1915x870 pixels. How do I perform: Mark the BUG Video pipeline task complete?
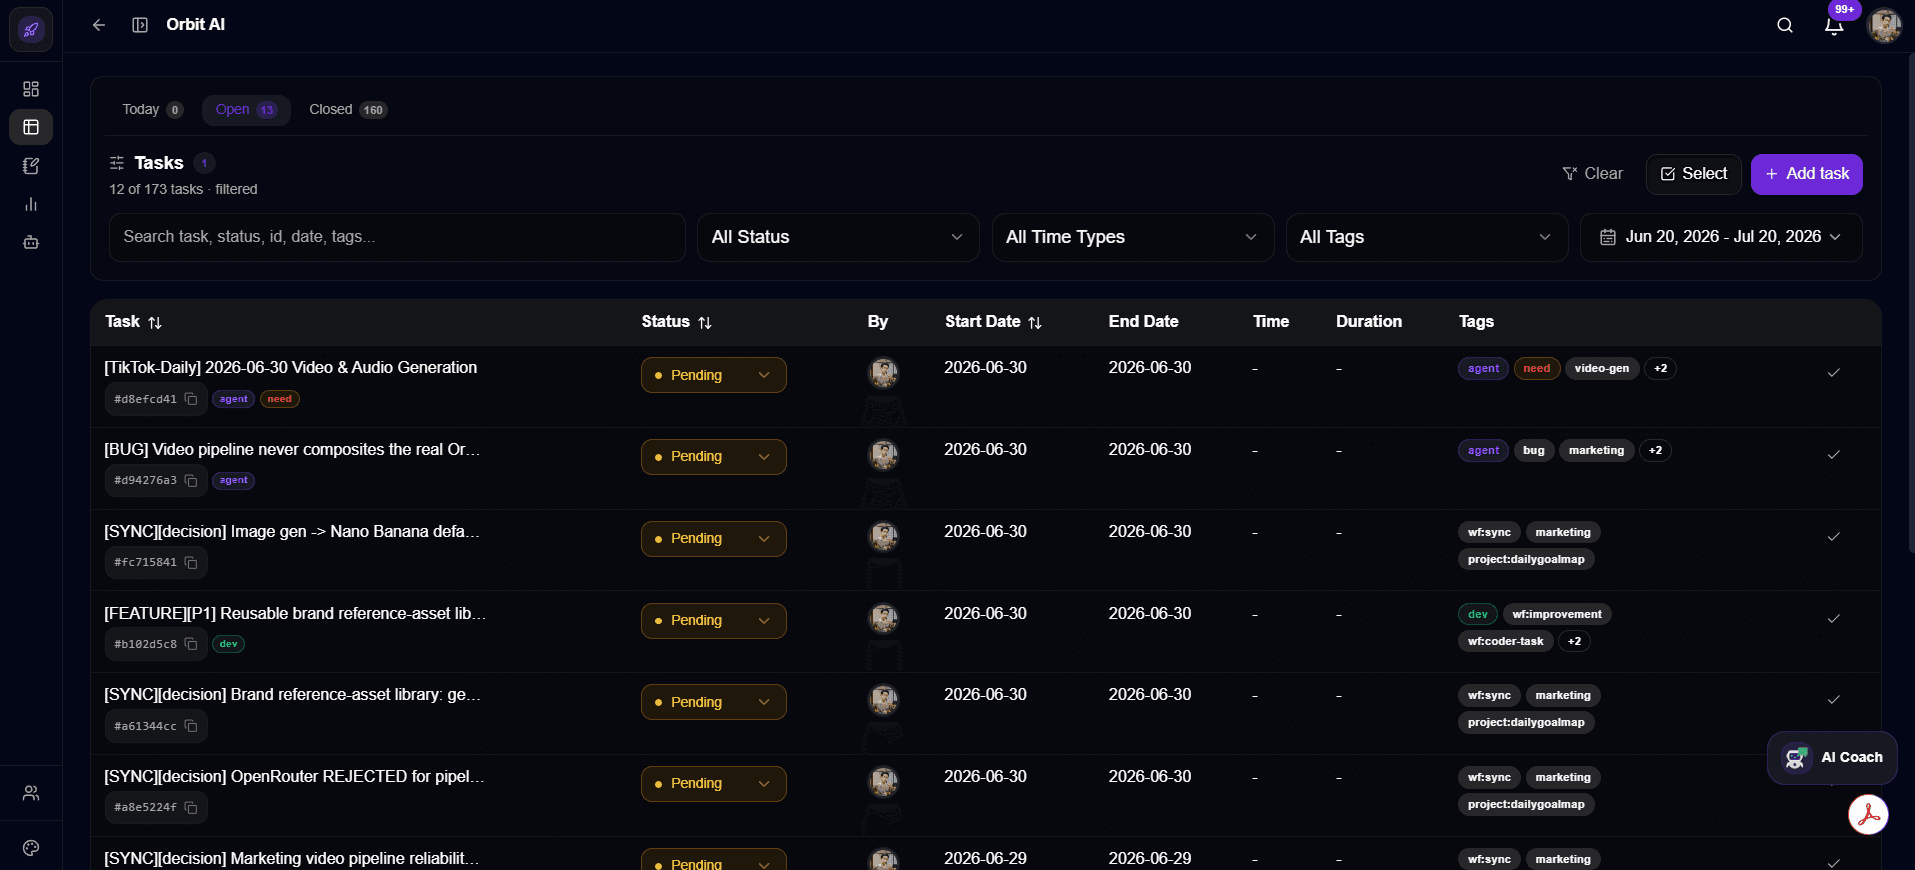[x=1833, y=454]
